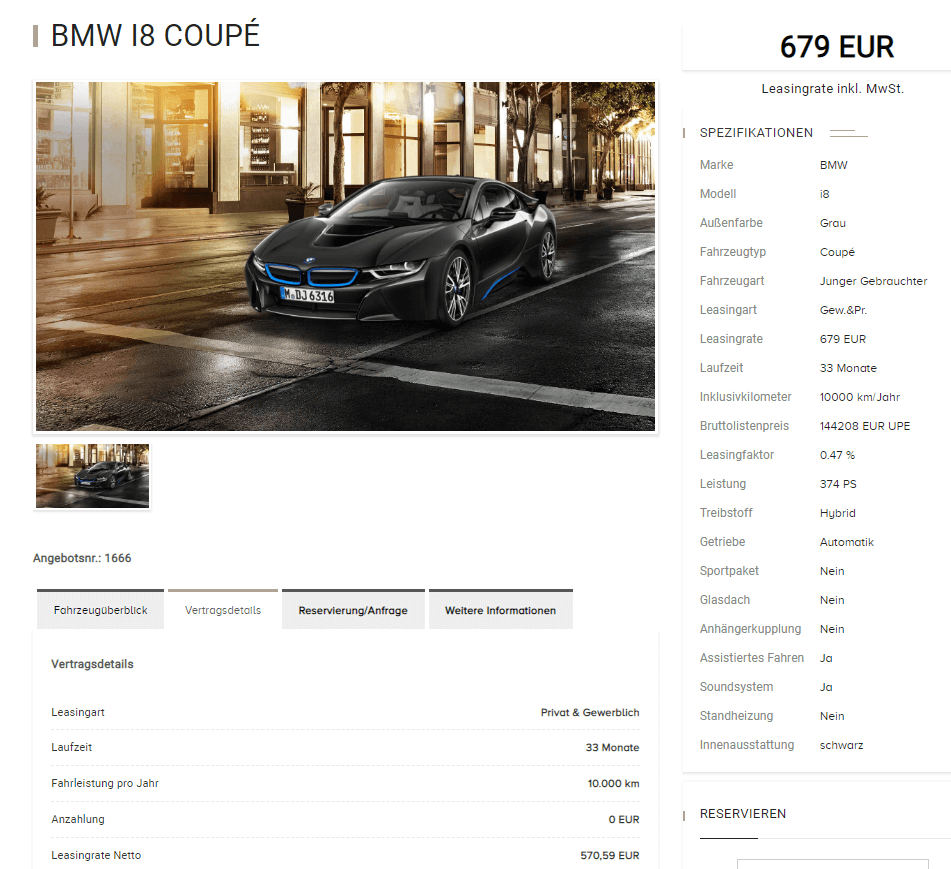Open the Weitere Informationen tab
The height and width of the screenshot is (869, 951).
point(500,609)
